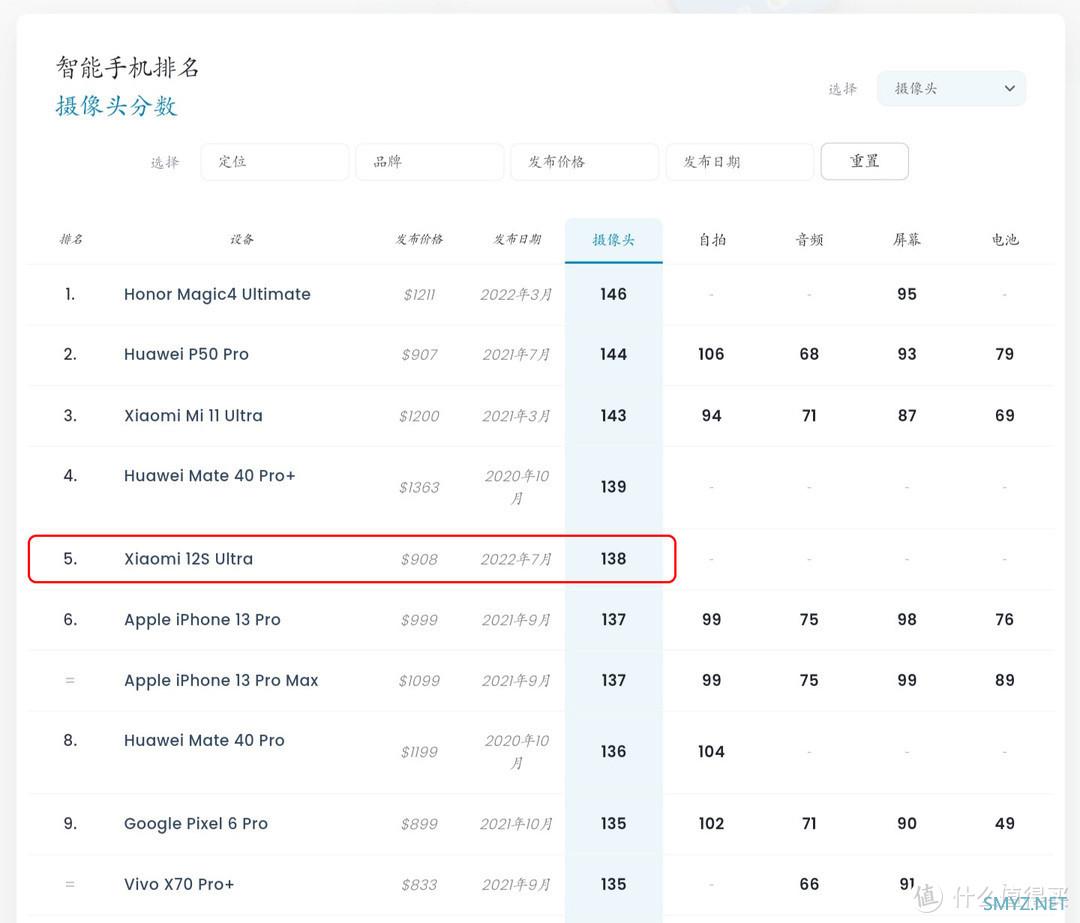Select the 电池 column tab
1080x923 pixels.
1005,240
